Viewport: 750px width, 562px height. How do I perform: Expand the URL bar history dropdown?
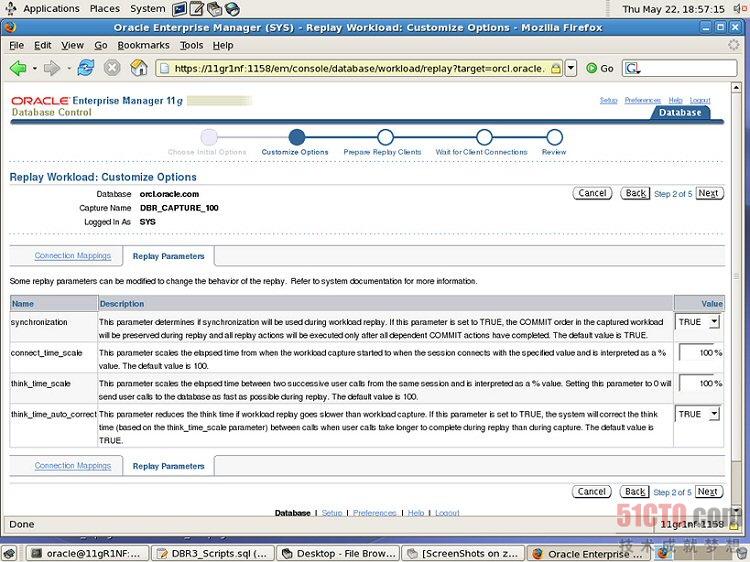pyautogui.click(x=571, y=68)
